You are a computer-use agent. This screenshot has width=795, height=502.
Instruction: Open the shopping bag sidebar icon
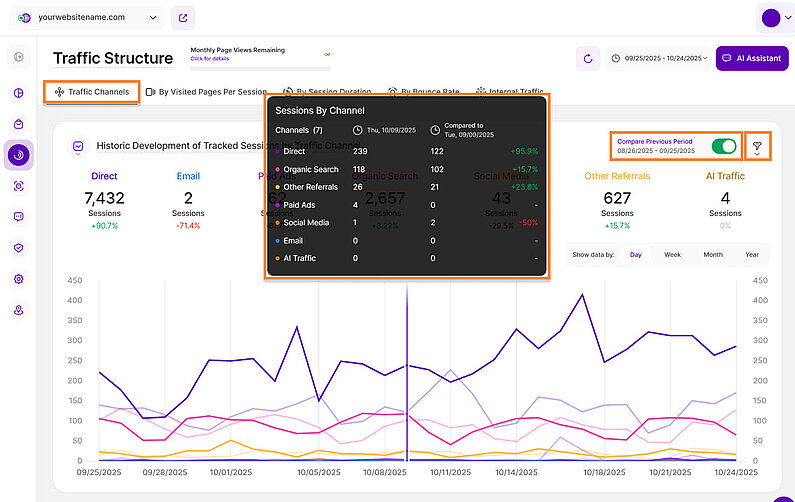pyautogui.click(x=19, y=124)
